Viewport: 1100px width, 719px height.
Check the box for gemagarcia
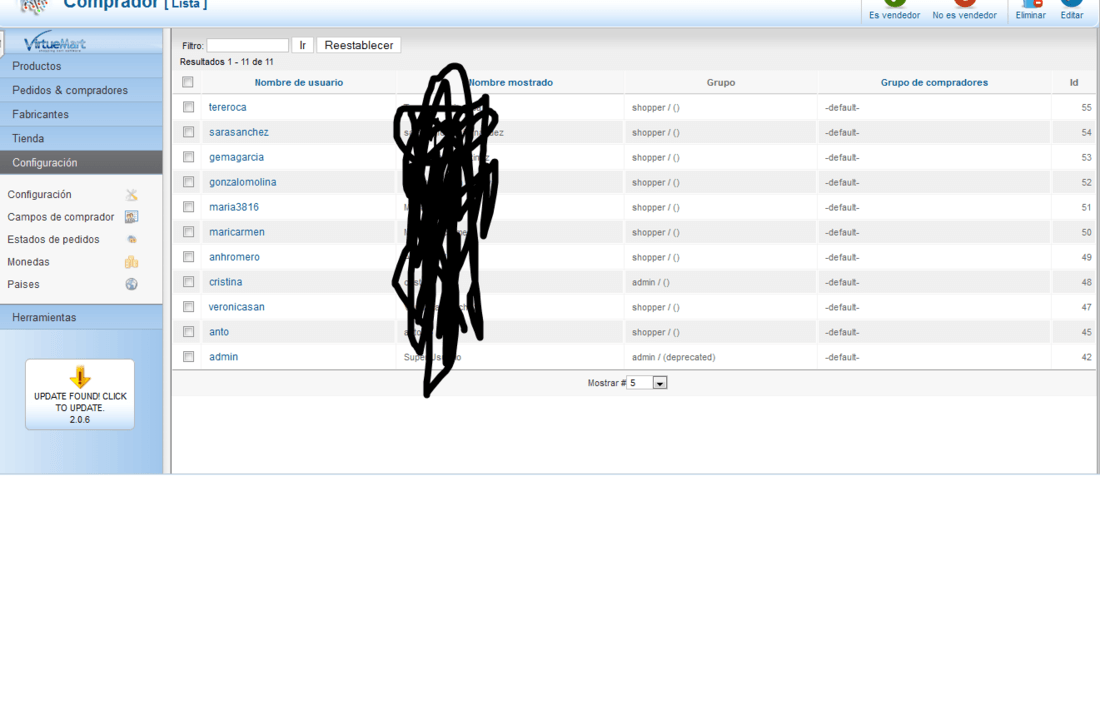coord(189,156)
